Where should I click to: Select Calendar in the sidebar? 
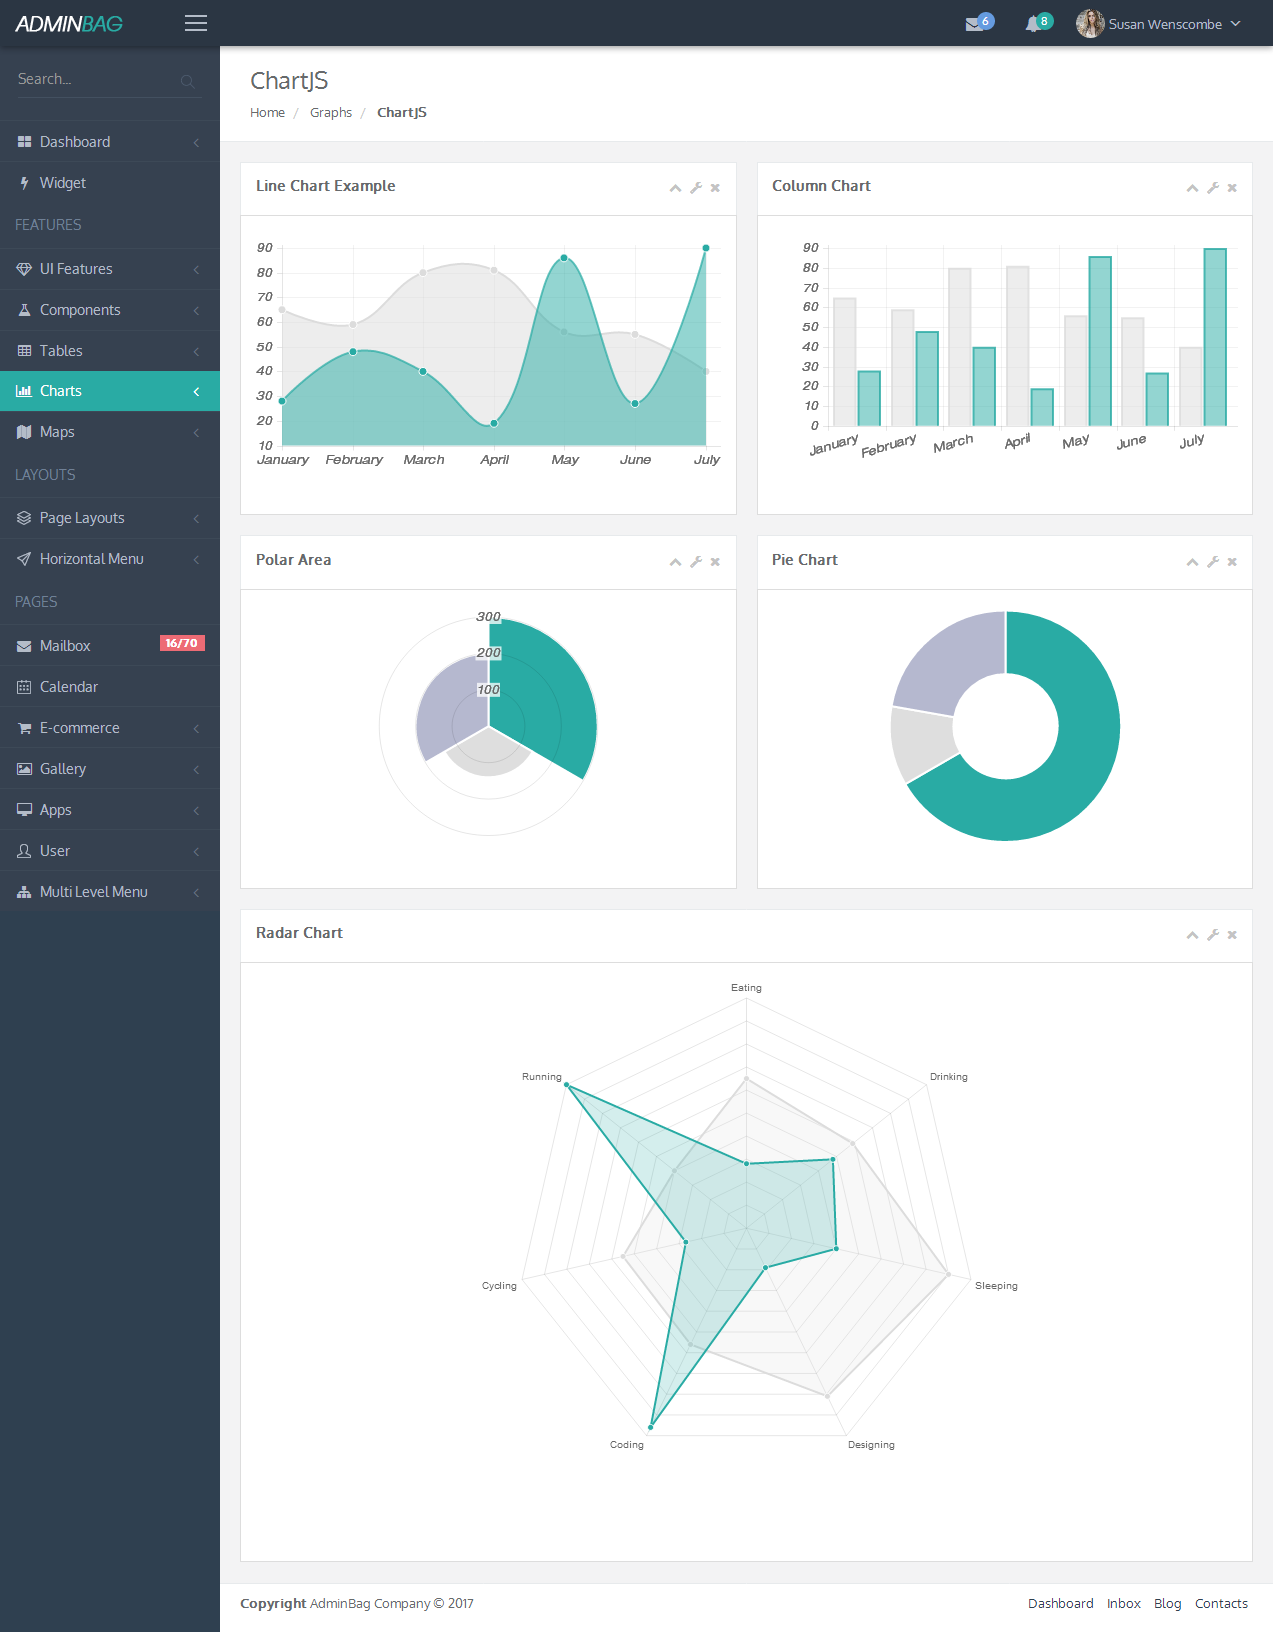(110, 687)
